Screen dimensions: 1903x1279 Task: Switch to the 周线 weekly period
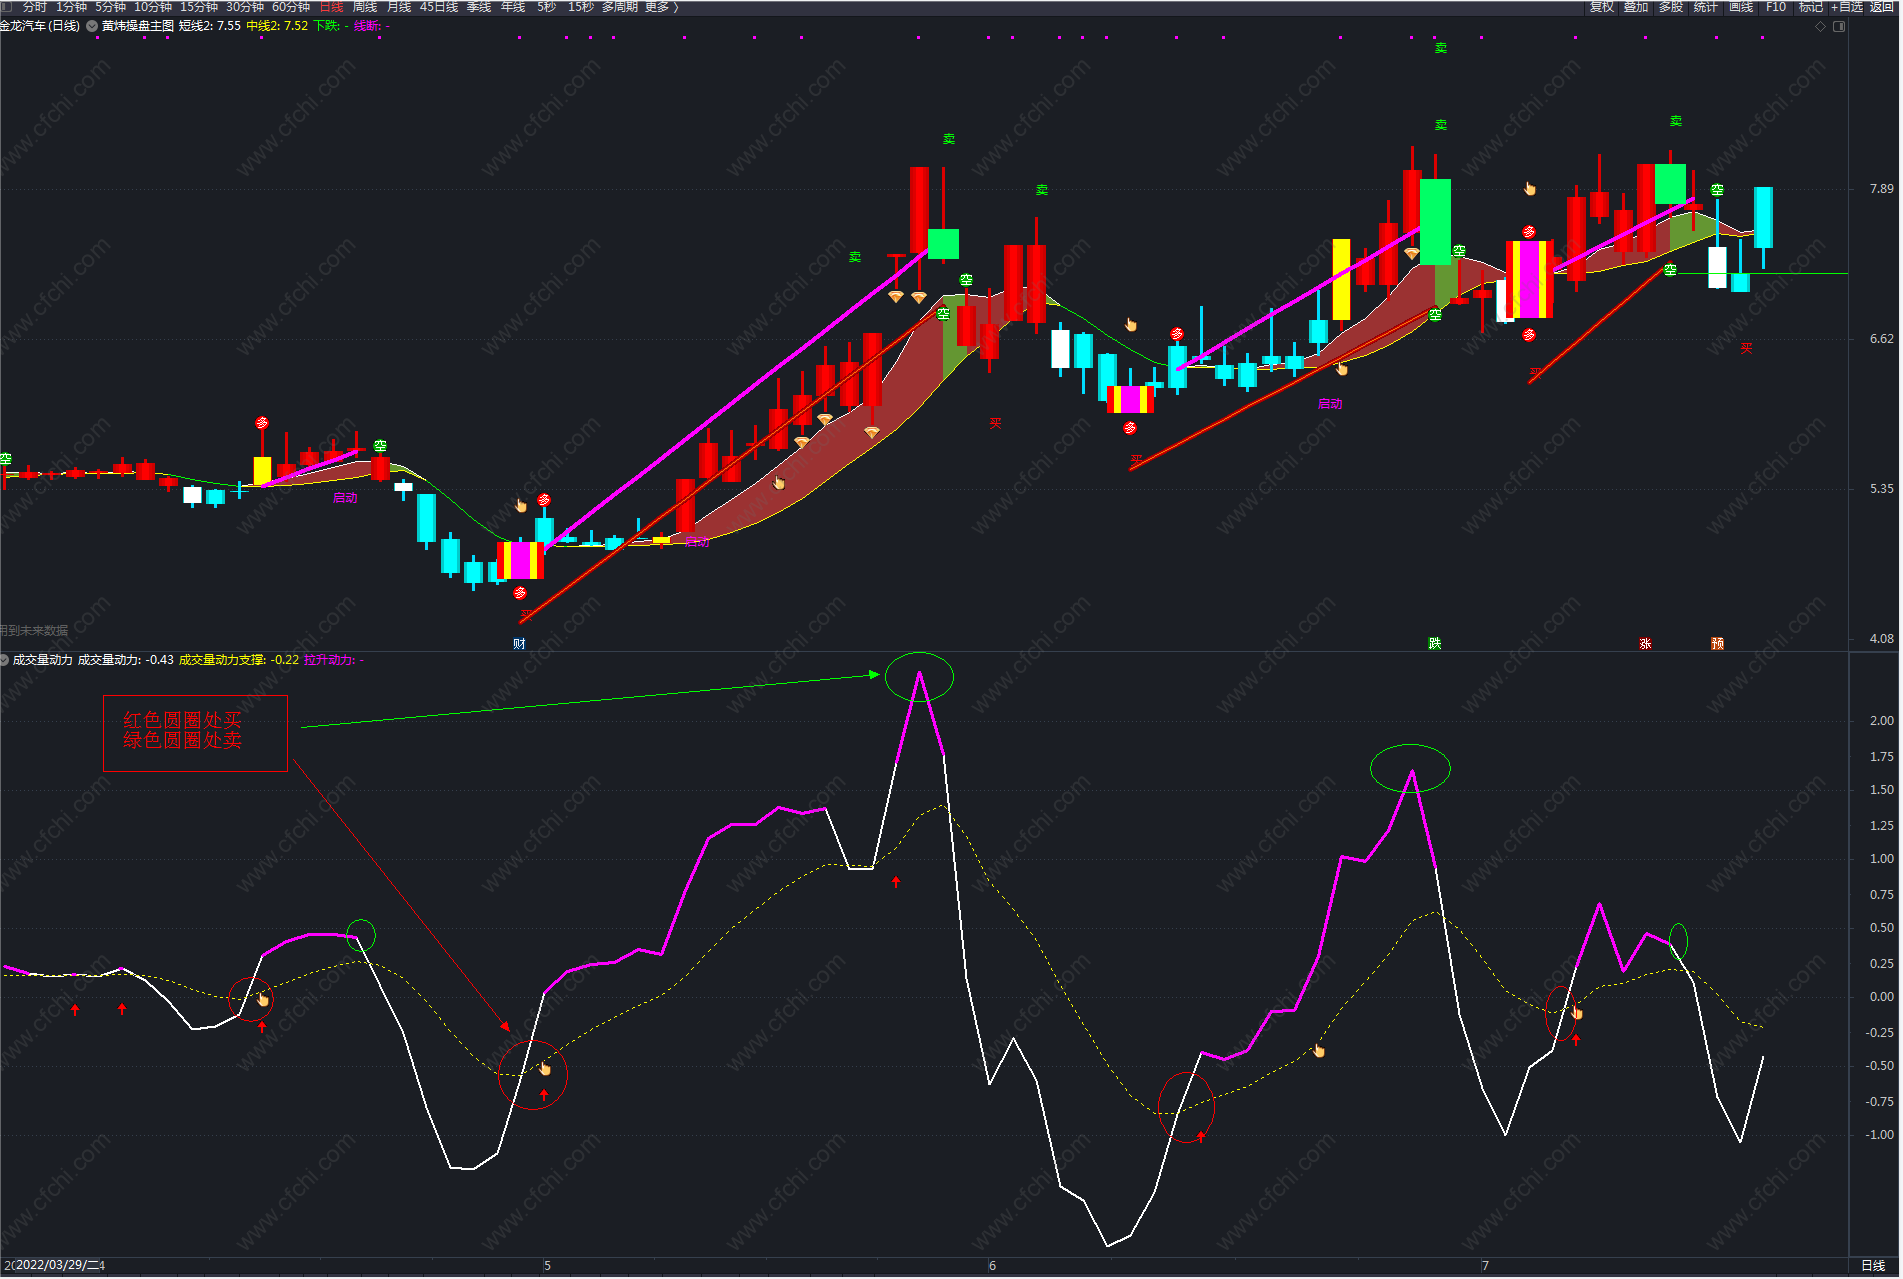[x=365, y=7]
